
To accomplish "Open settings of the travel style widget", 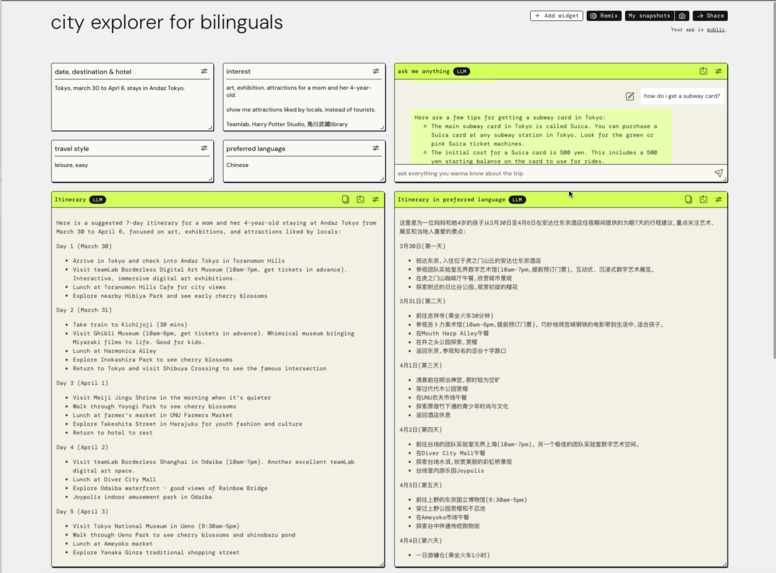I will [204, 148].
